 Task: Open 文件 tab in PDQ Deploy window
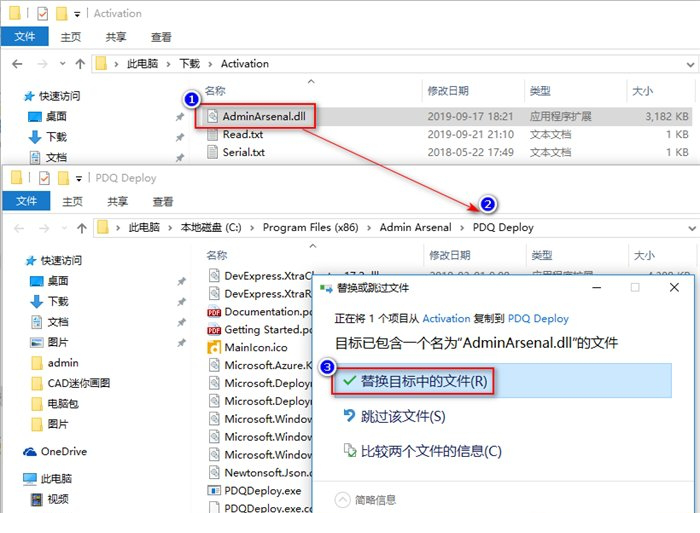click(x=26, y=201)
